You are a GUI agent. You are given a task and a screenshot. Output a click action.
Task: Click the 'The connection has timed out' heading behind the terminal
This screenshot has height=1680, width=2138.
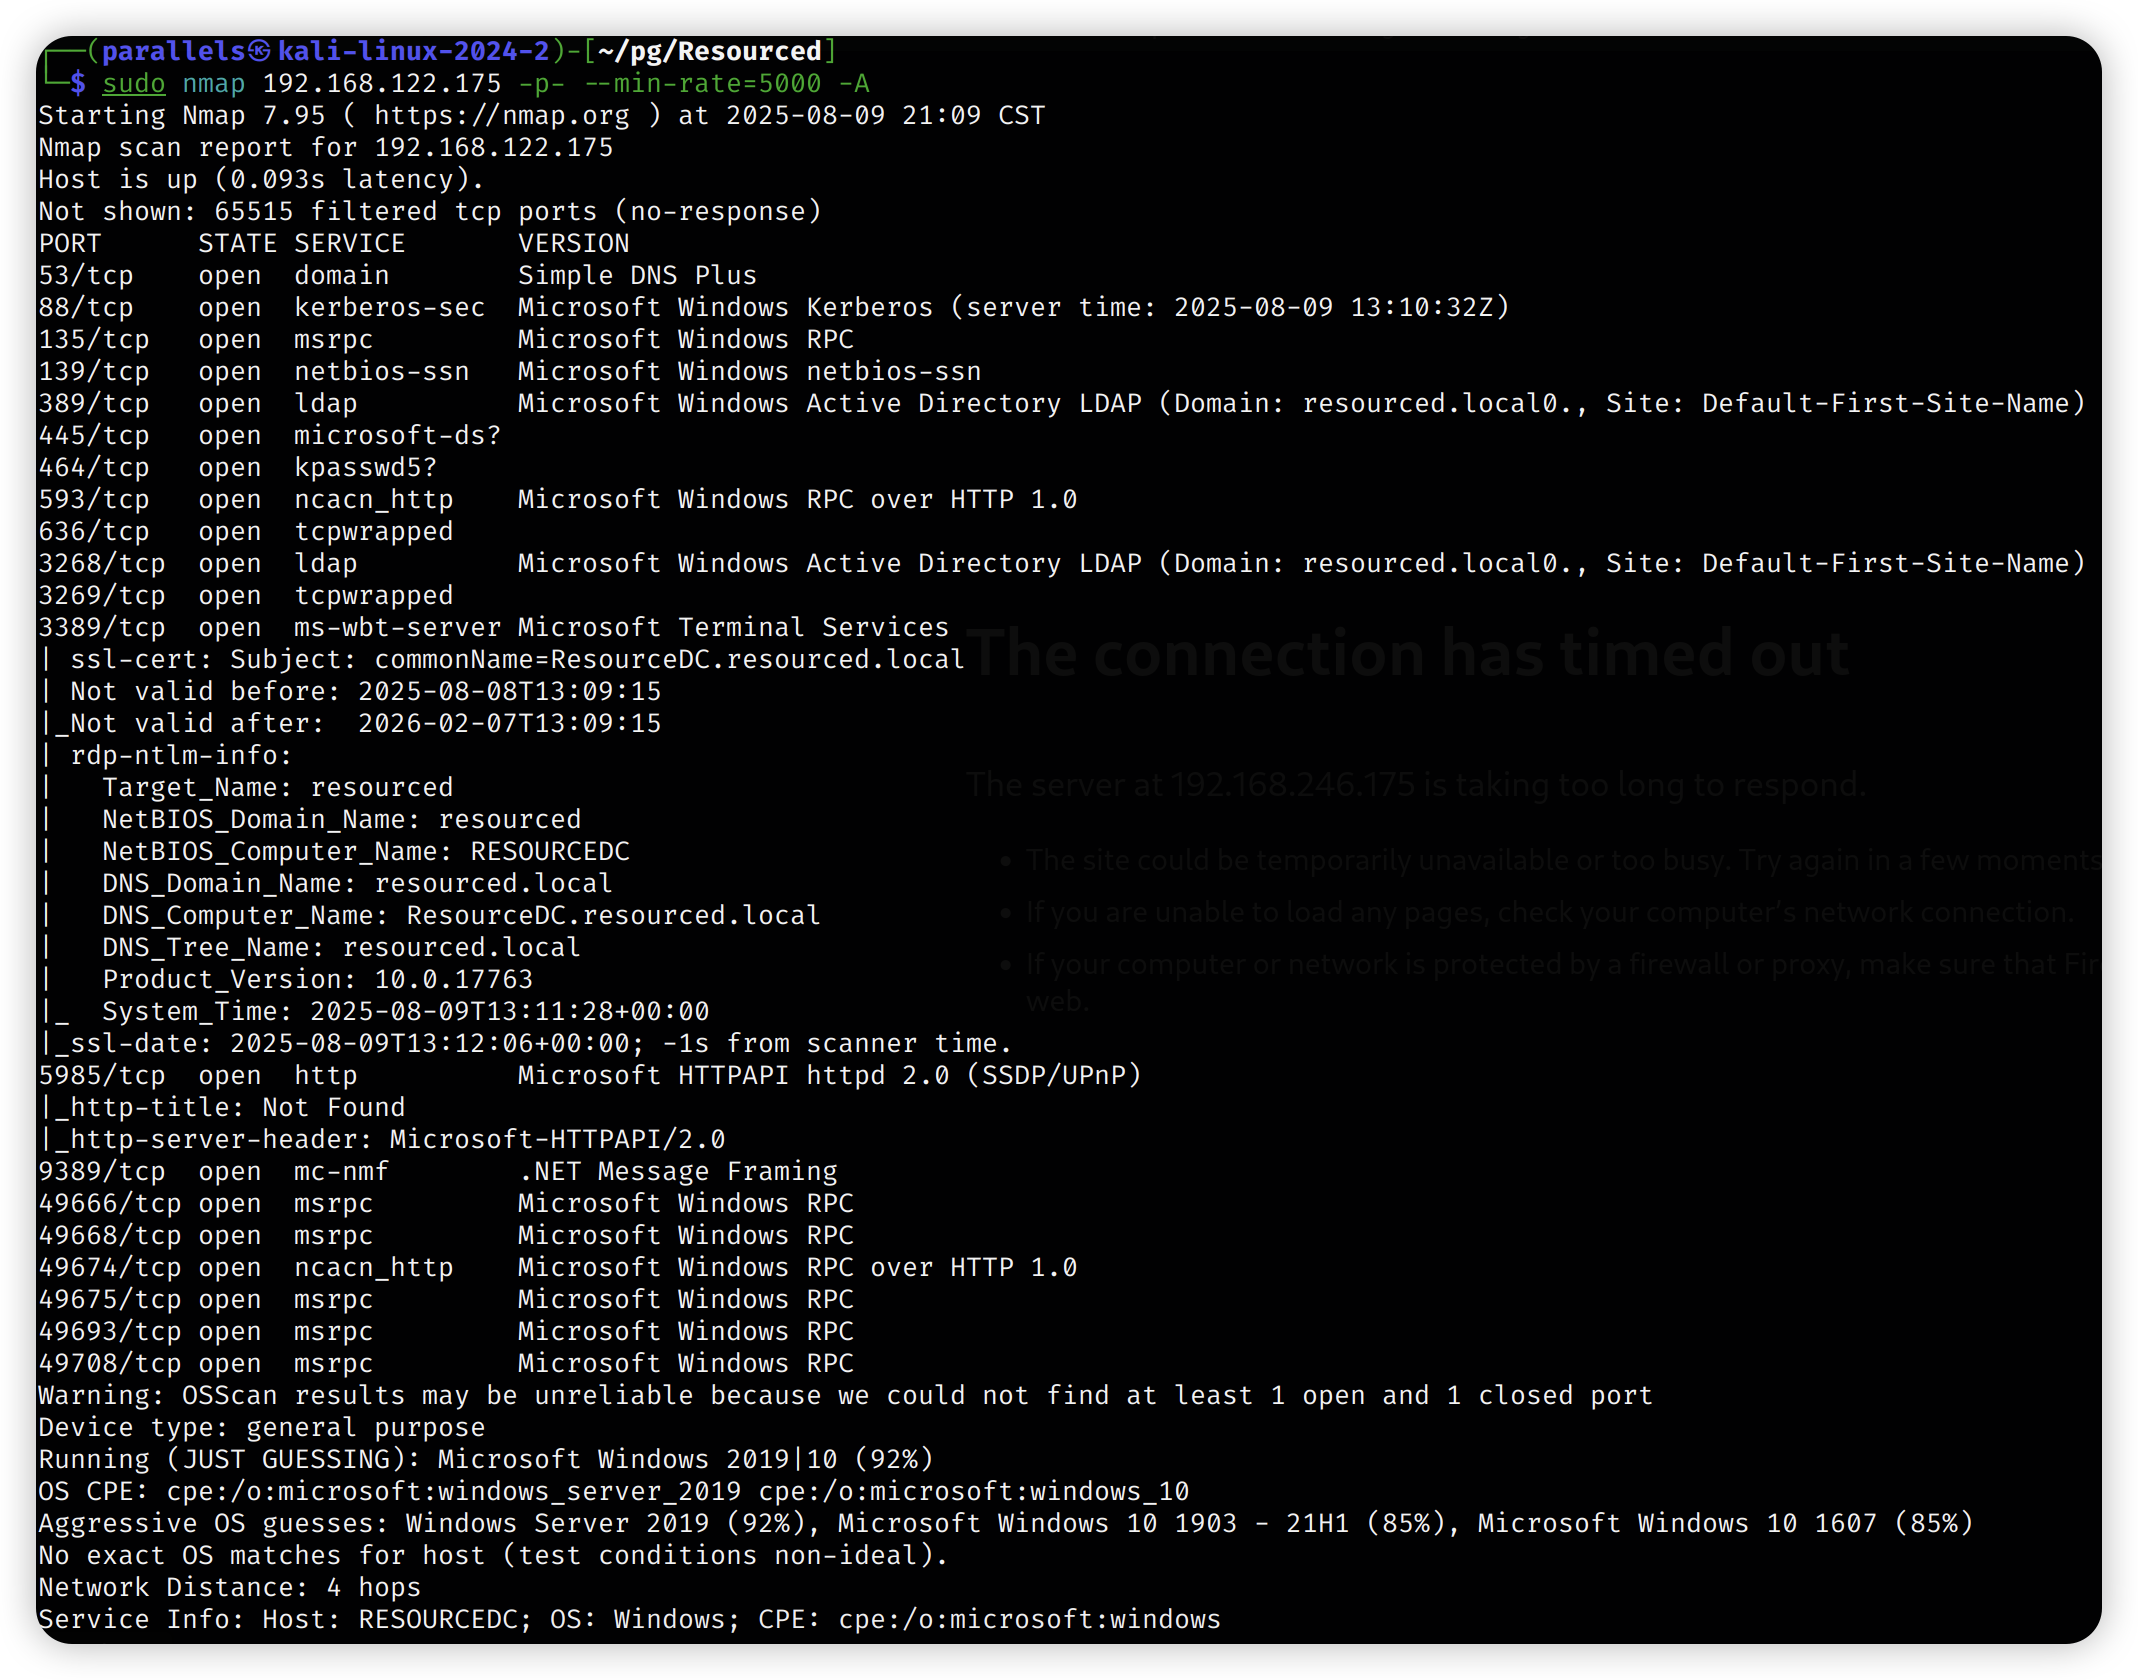[x=1408, y=654]
